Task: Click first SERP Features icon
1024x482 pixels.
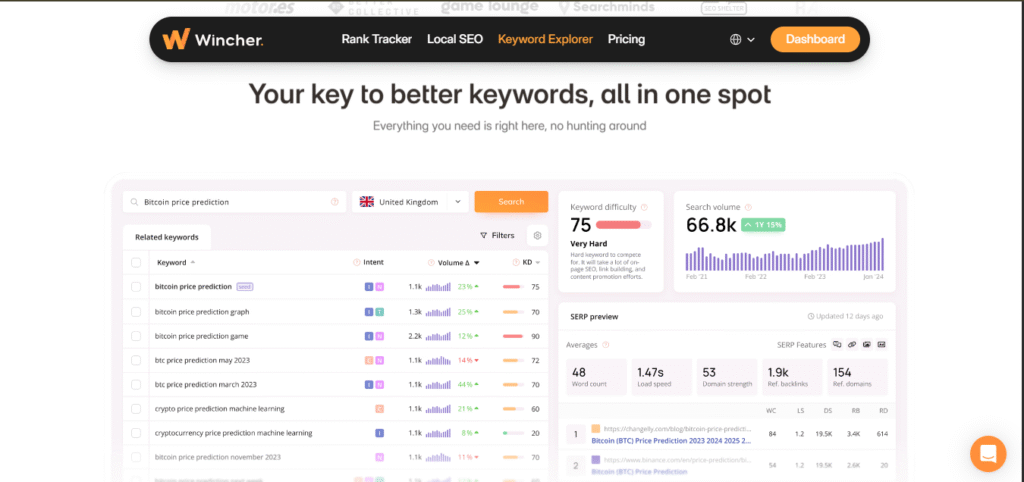Action: click(837, 344)
